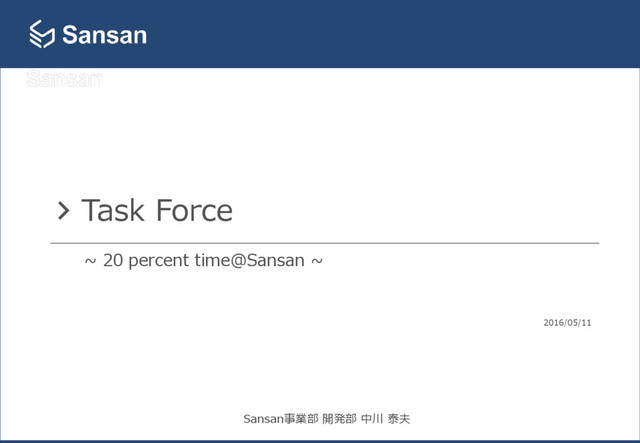Click the chevron arrow before Task Force
The height and width of the screenshot is (443, 640).
63,211
